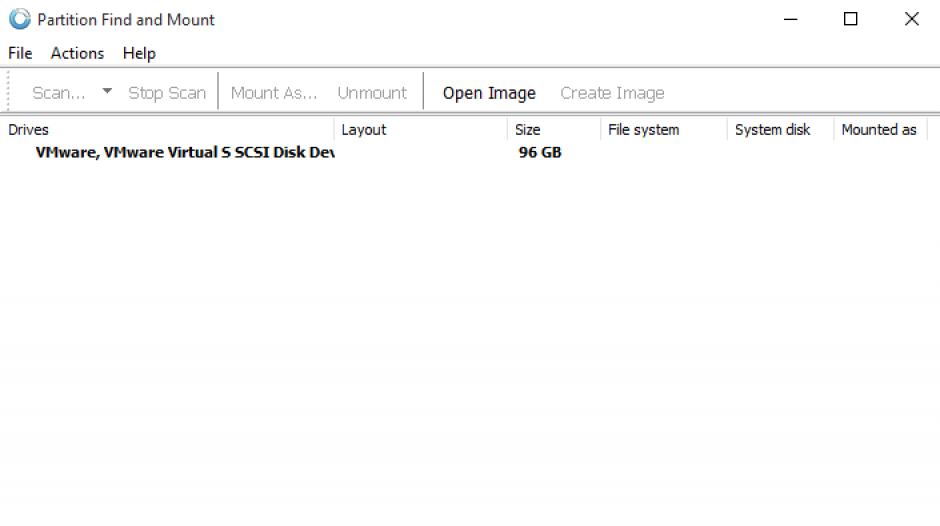This screenshot has height=526, width=940.
Task: Click the Open Image button
Action: pyautogui.click(x=489, y=93)
